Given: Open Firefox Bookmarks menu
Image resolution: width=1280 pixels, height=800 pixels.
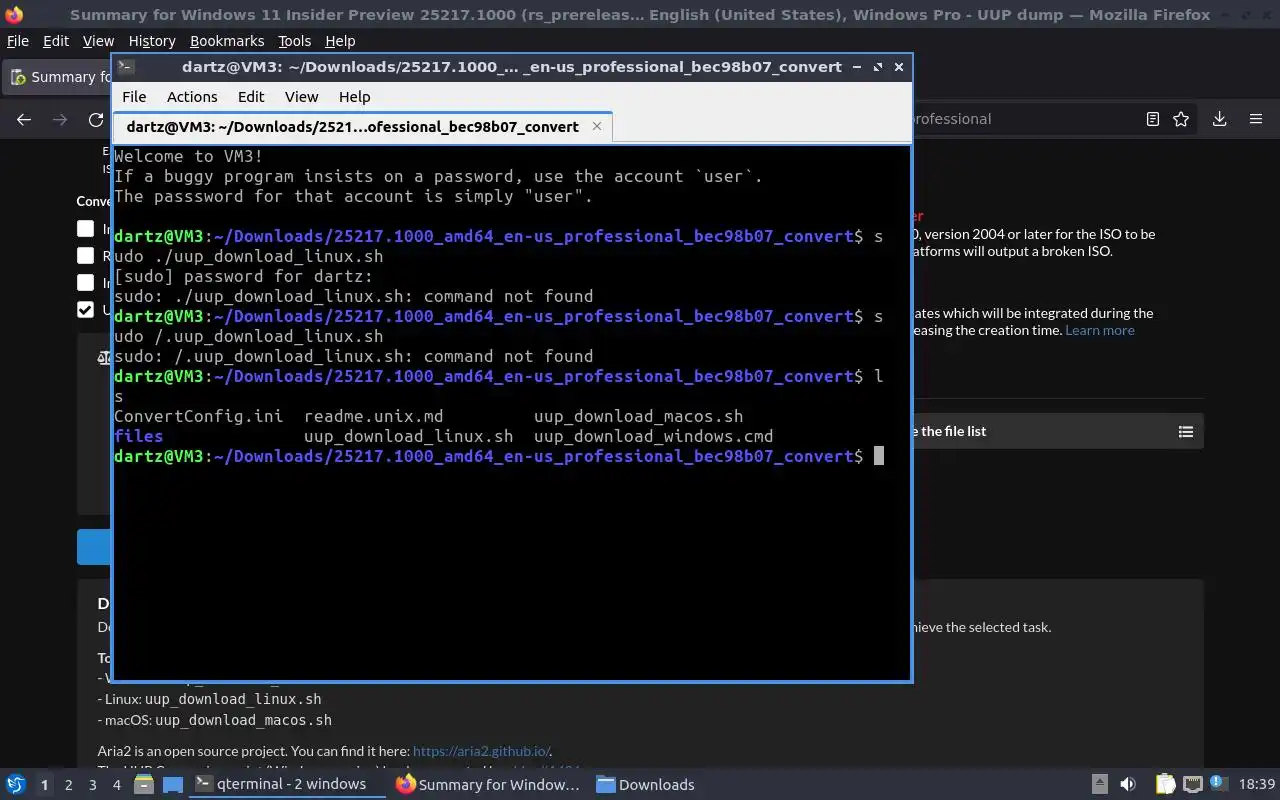Looking at the screenshot, I should pos(227,41).
